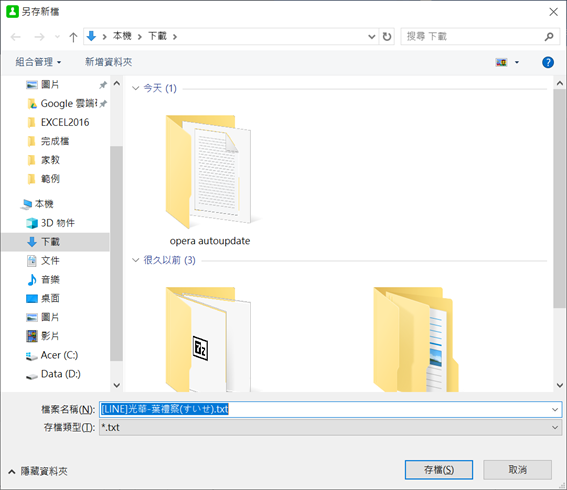Viewport: 567px width, 490px height.
Task: Expand the chevron after 下載 in path
Action: pos(175,37)
